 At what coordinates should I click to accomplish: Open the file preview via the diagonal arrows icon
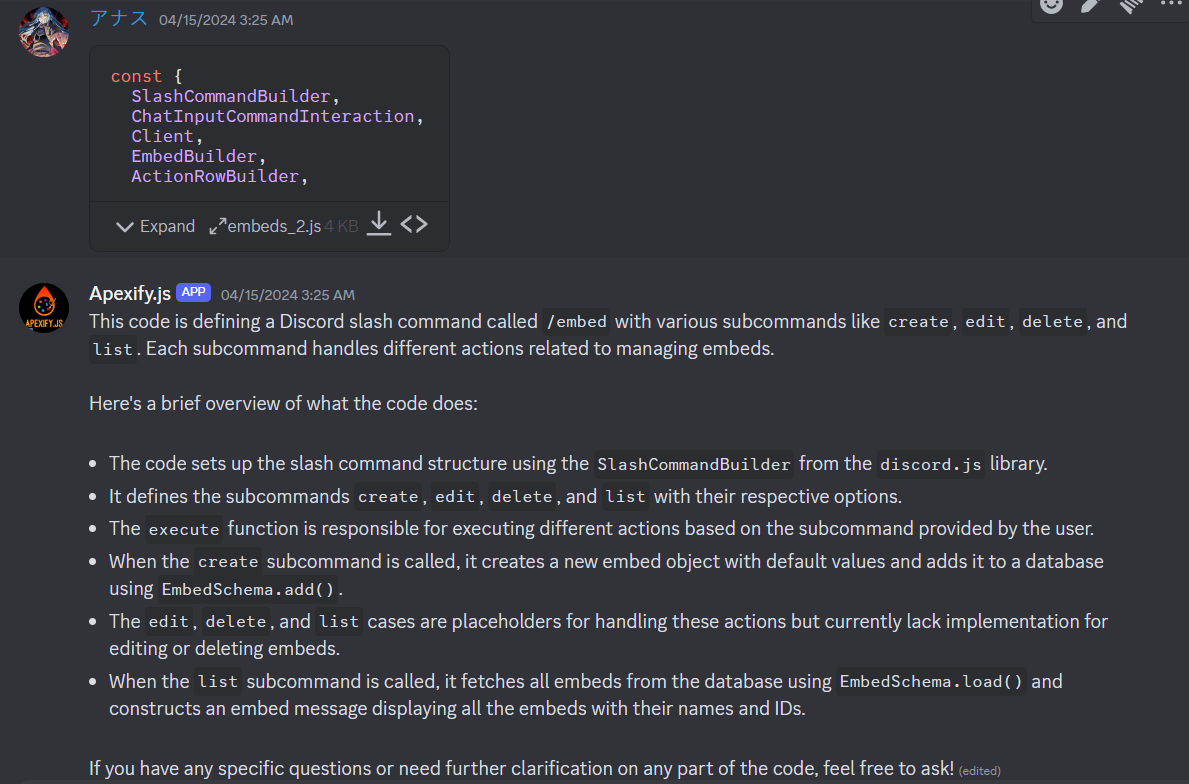216,225
